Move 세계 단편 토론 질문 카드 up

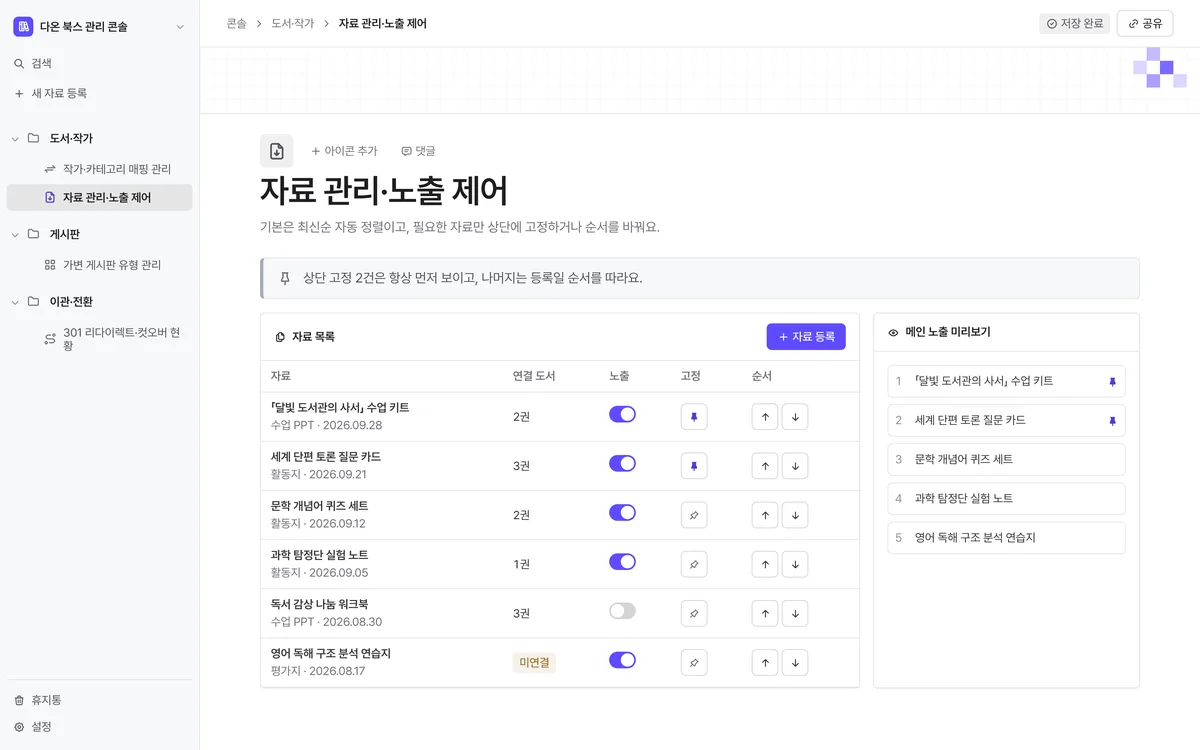click(x=765, y=466)
